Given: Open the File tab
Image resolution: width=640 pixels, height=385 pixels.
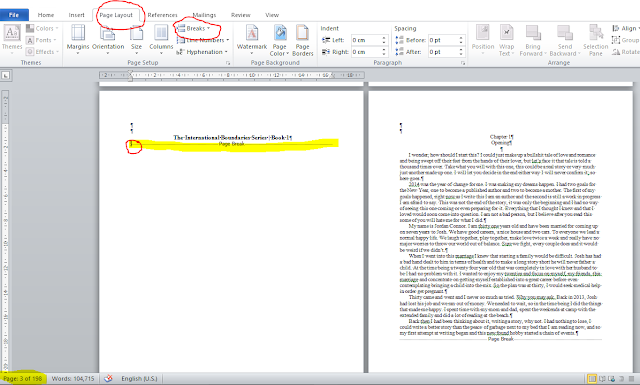Looking at the screenshot, I should (14, 15).
